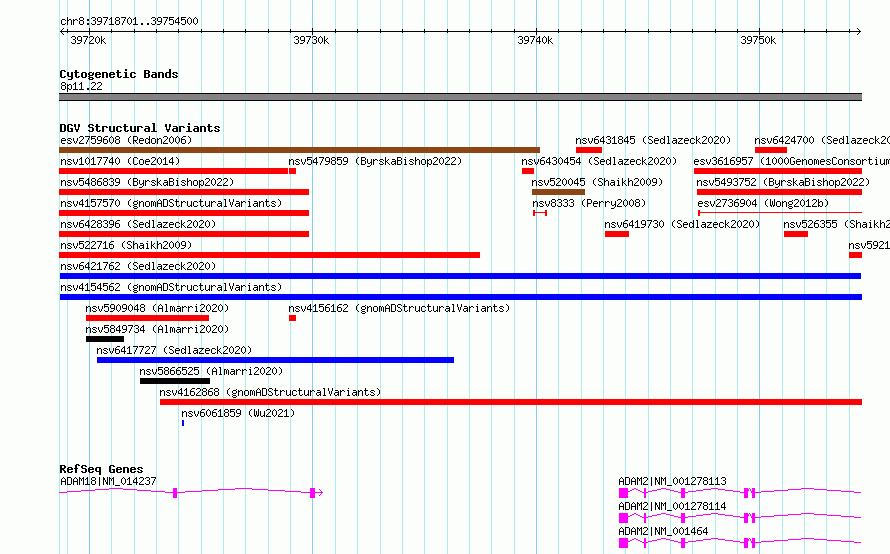Click the red nsv6431845 variant bar

pyautogui.click(x=589, y=150)
